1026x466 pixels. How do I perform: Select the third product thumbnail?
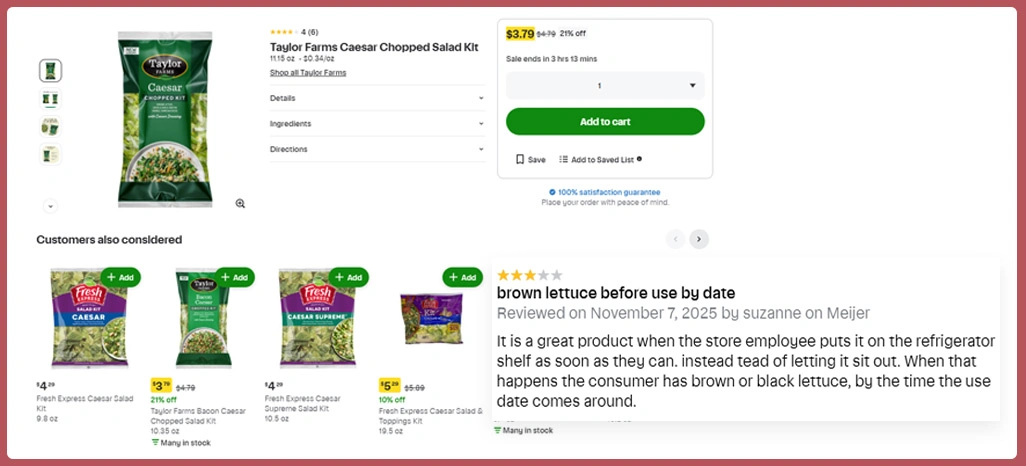tap(50, 126)
